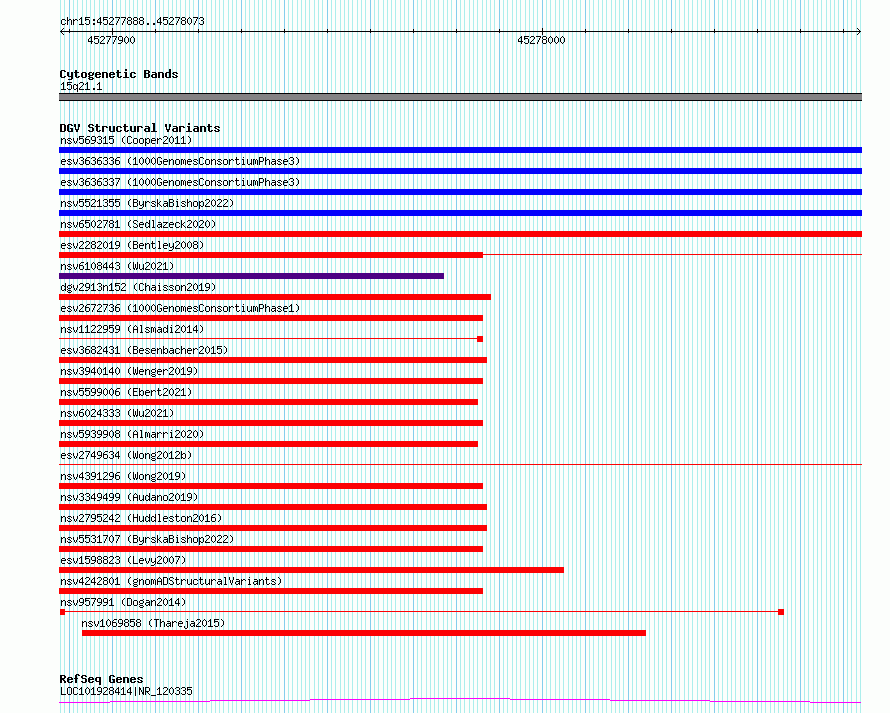Select the 15q21.1 band label
Viewport: 890px width, 713px height.
point(81,86)
